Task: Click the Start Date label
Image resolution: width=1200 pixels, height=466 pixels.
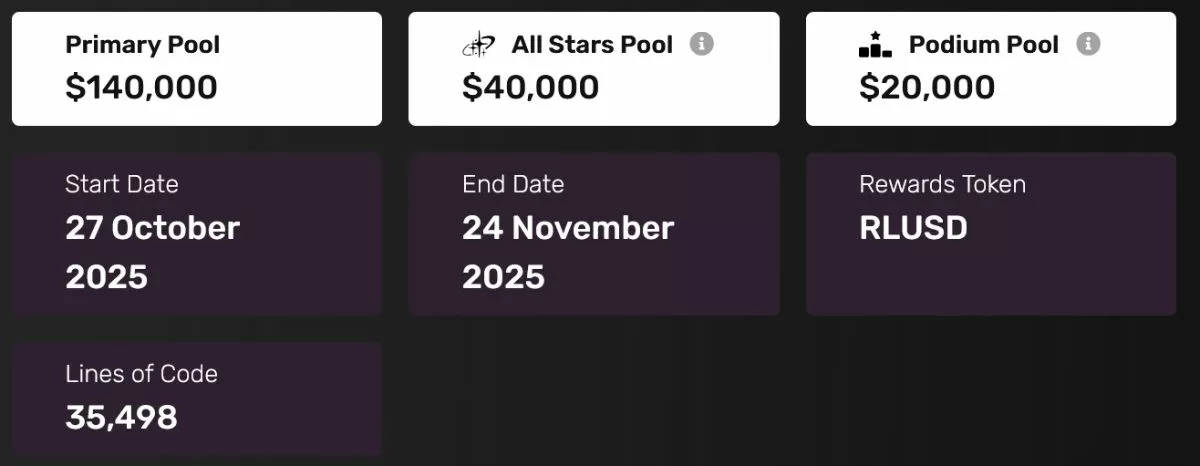Action: click(x=121, y=184)
